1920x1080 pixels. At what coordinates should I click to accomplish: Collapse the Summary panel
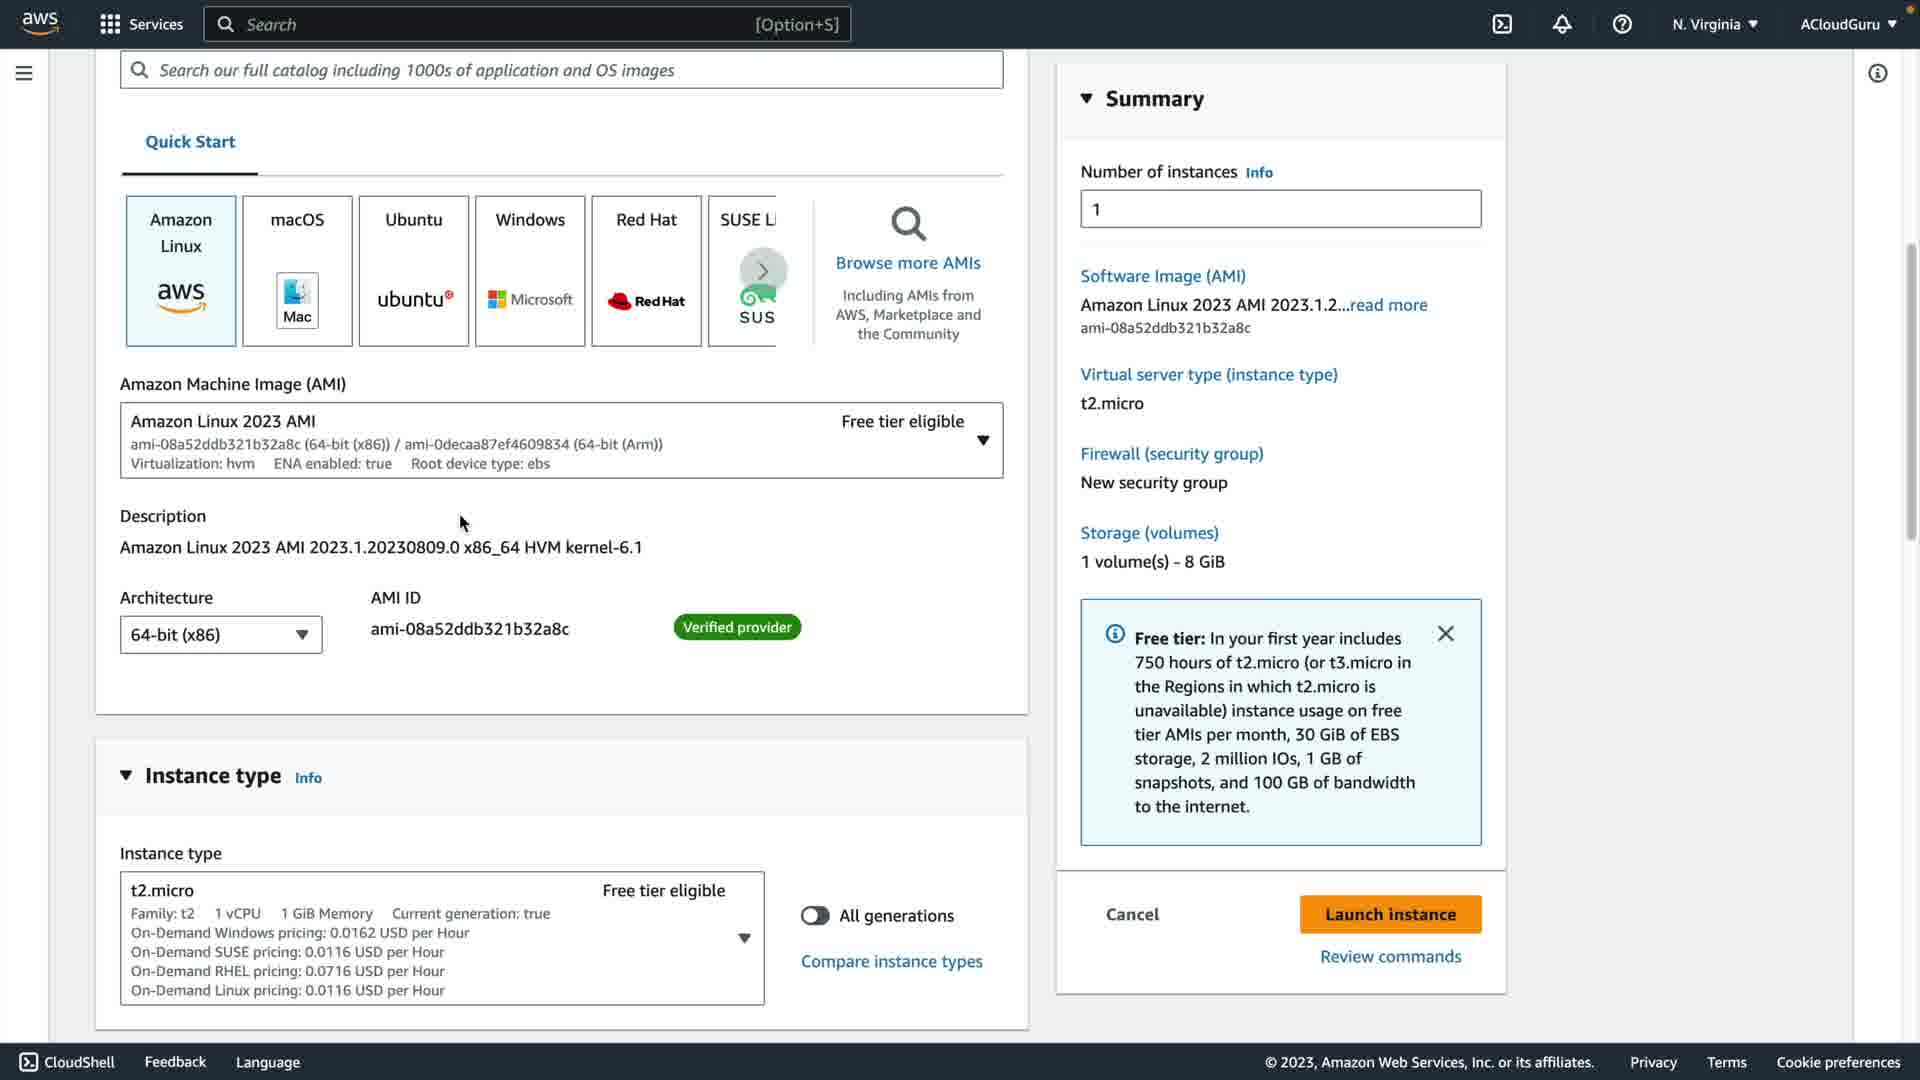[x=1087, y=98]
